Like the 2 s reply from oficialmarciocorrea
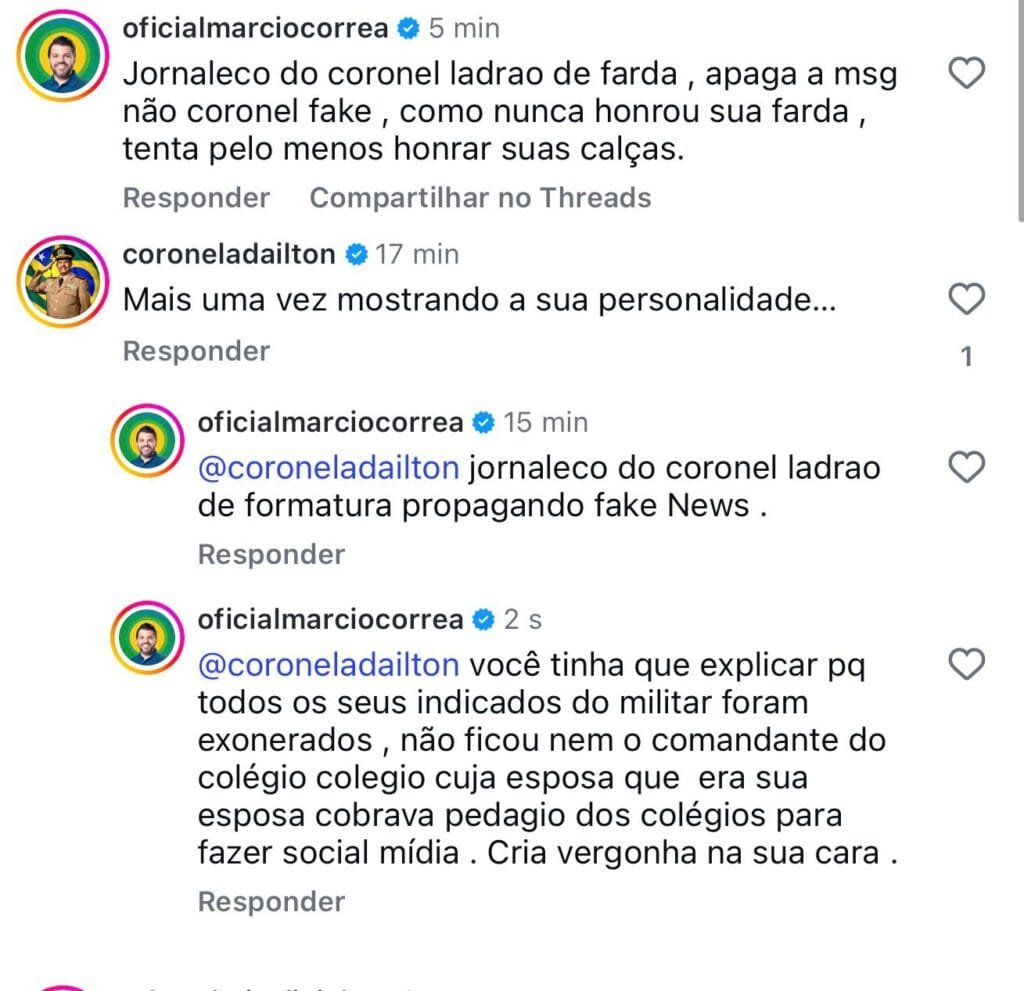 [x=966, y=664]
